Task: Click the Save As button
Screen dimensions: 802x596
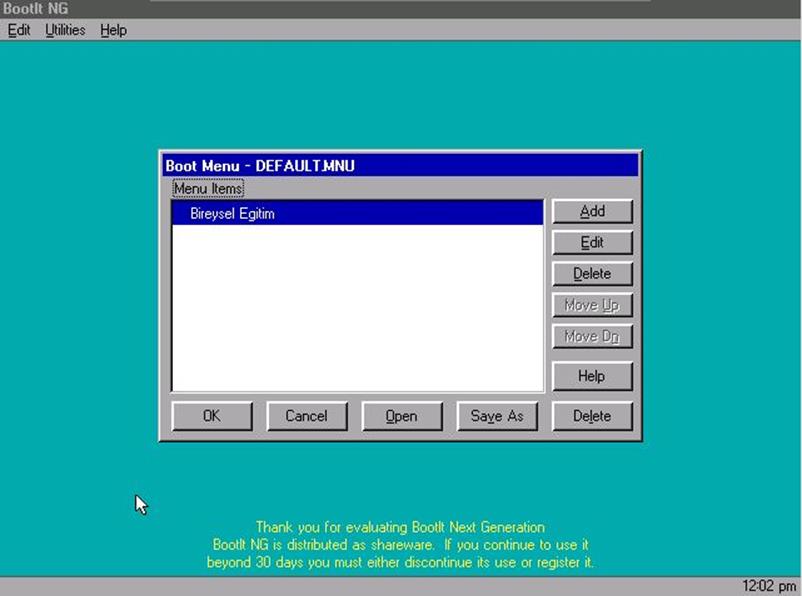Action: pyautogui.click(x=497, y=416)
